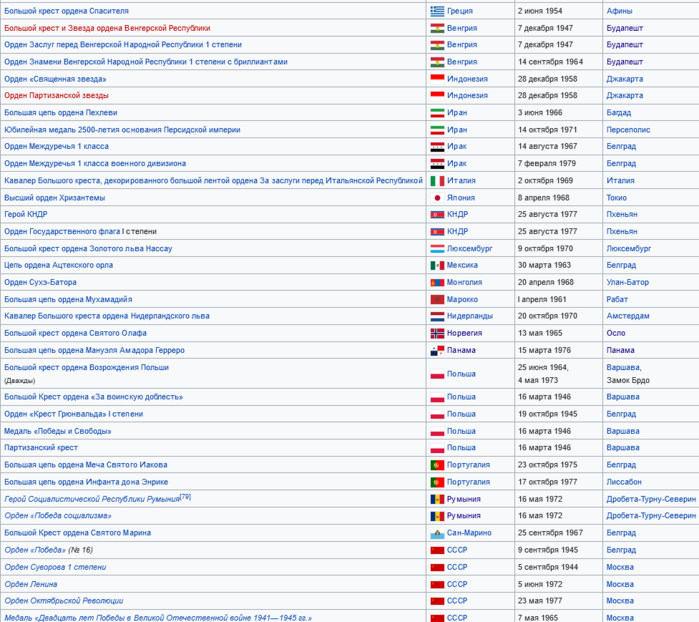Open Греция country link

[x=460, y=11]
